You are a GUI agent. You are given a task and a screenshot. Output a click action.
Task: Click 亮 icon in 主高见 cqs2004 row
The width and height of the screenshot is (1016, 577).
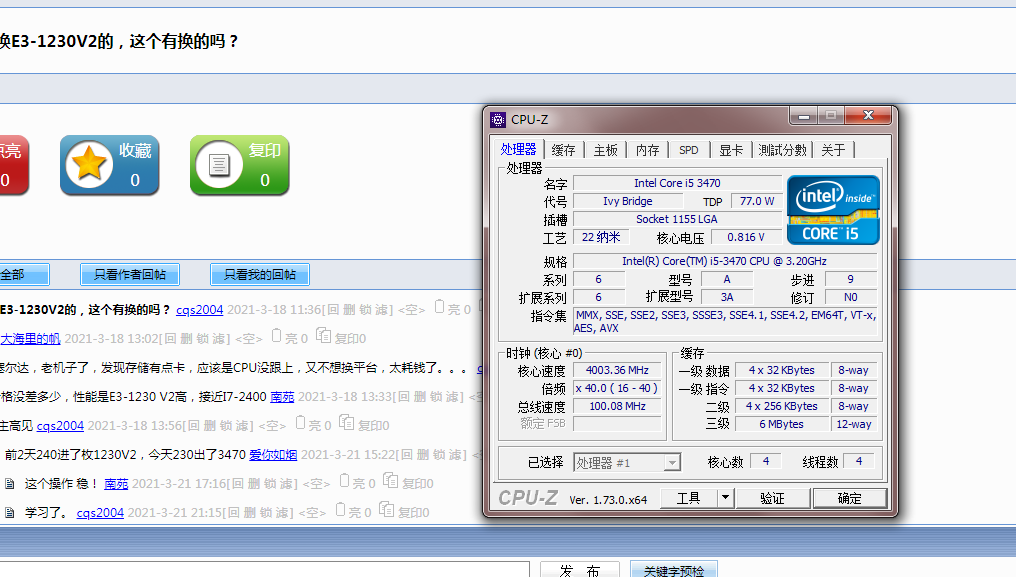coord(300,423)
